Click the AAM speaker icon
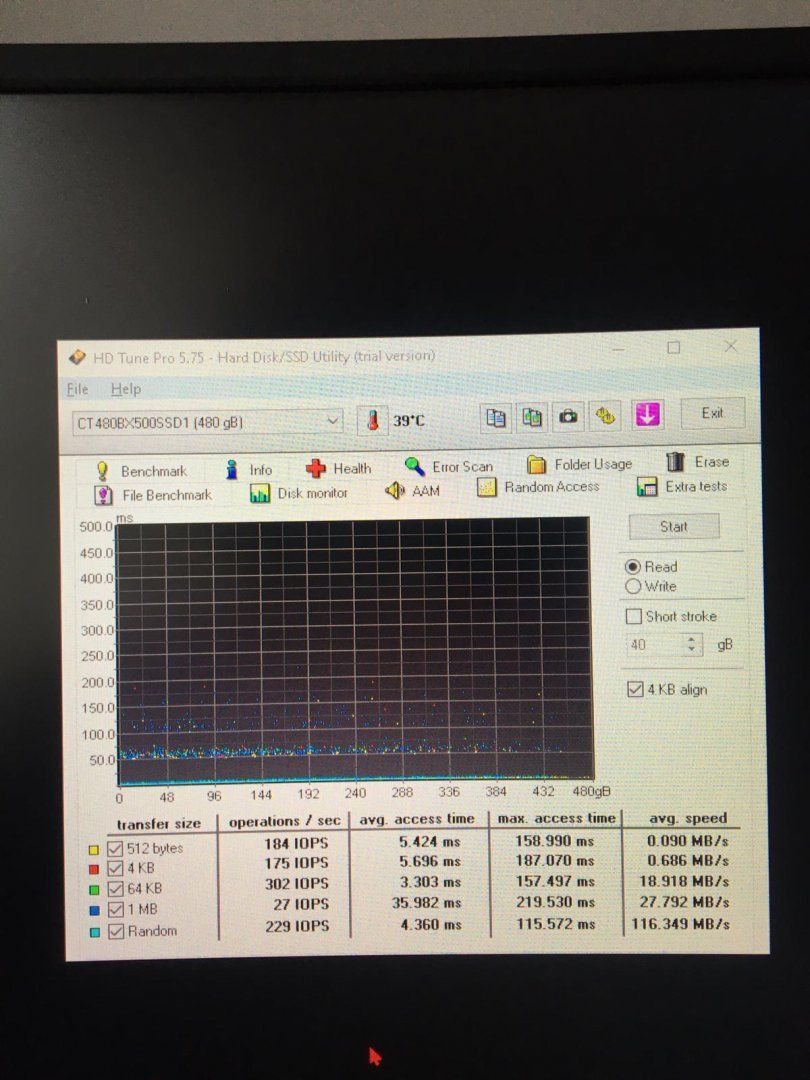 tap(395, 490)
